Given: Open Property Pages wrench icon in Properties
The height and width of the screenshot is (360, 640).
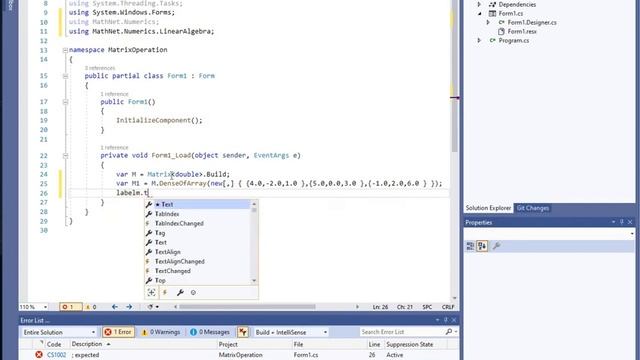Looking at the screenshot, I should point(496,246).
